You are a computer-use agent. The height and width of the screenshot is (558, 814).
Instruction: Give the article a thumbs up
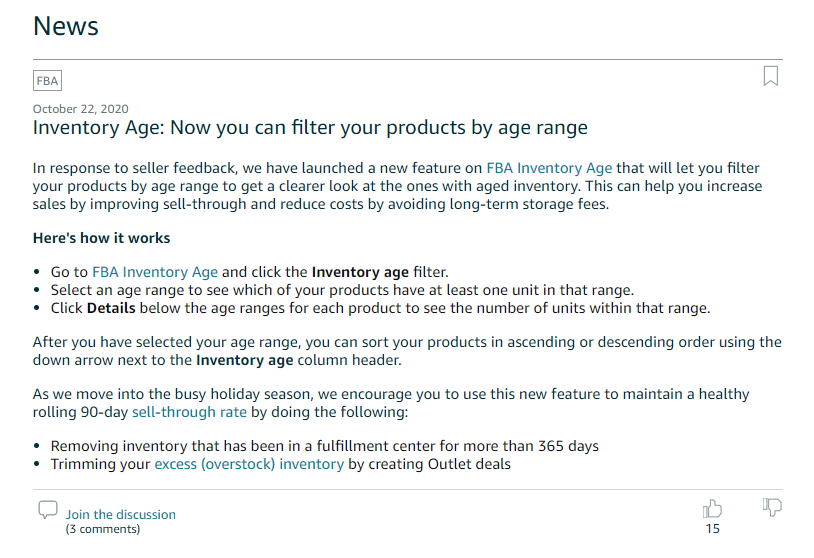[712, 509]
